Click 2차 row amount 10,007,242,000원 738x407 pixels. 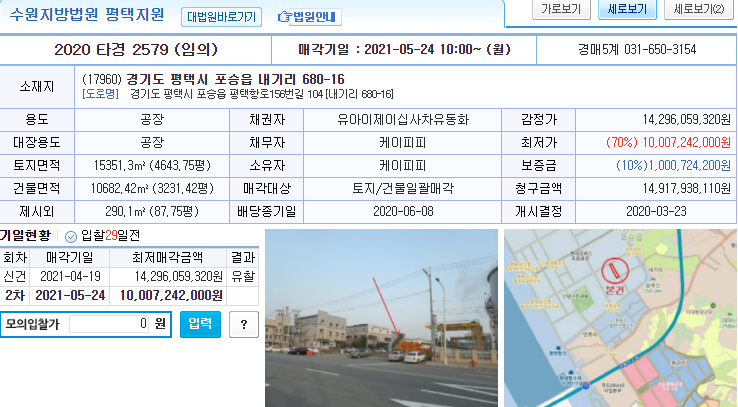pyautogui.click(x=171, y=295)
